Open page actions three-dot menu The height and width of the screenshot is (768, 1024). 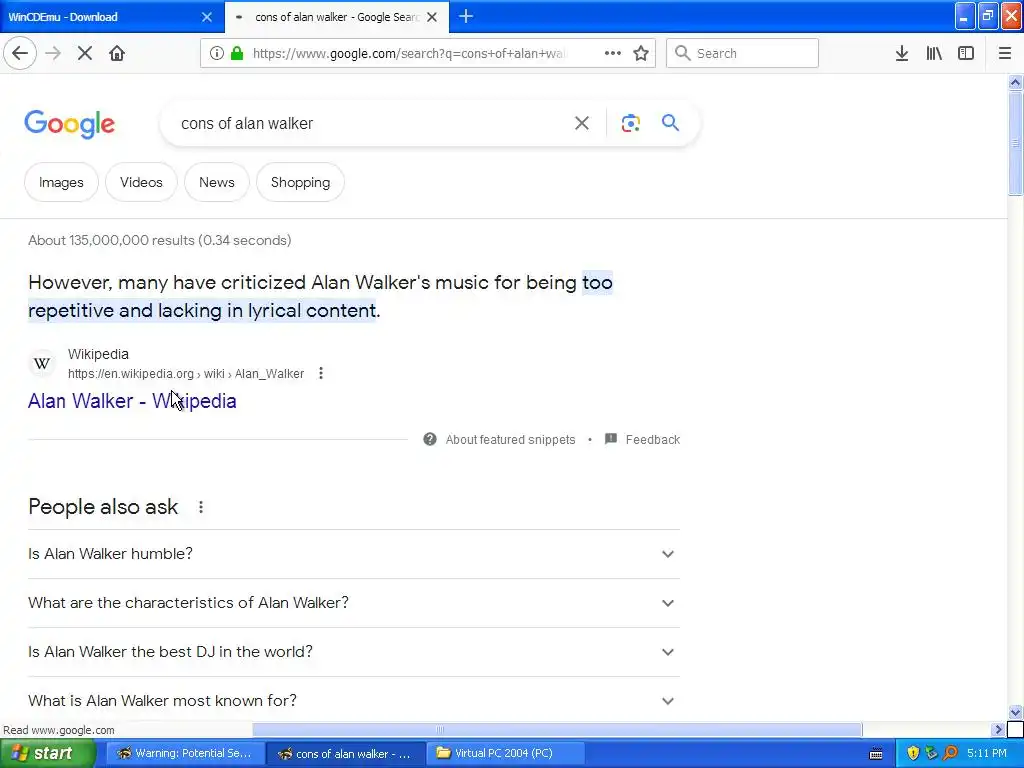(x=613, y=54)
